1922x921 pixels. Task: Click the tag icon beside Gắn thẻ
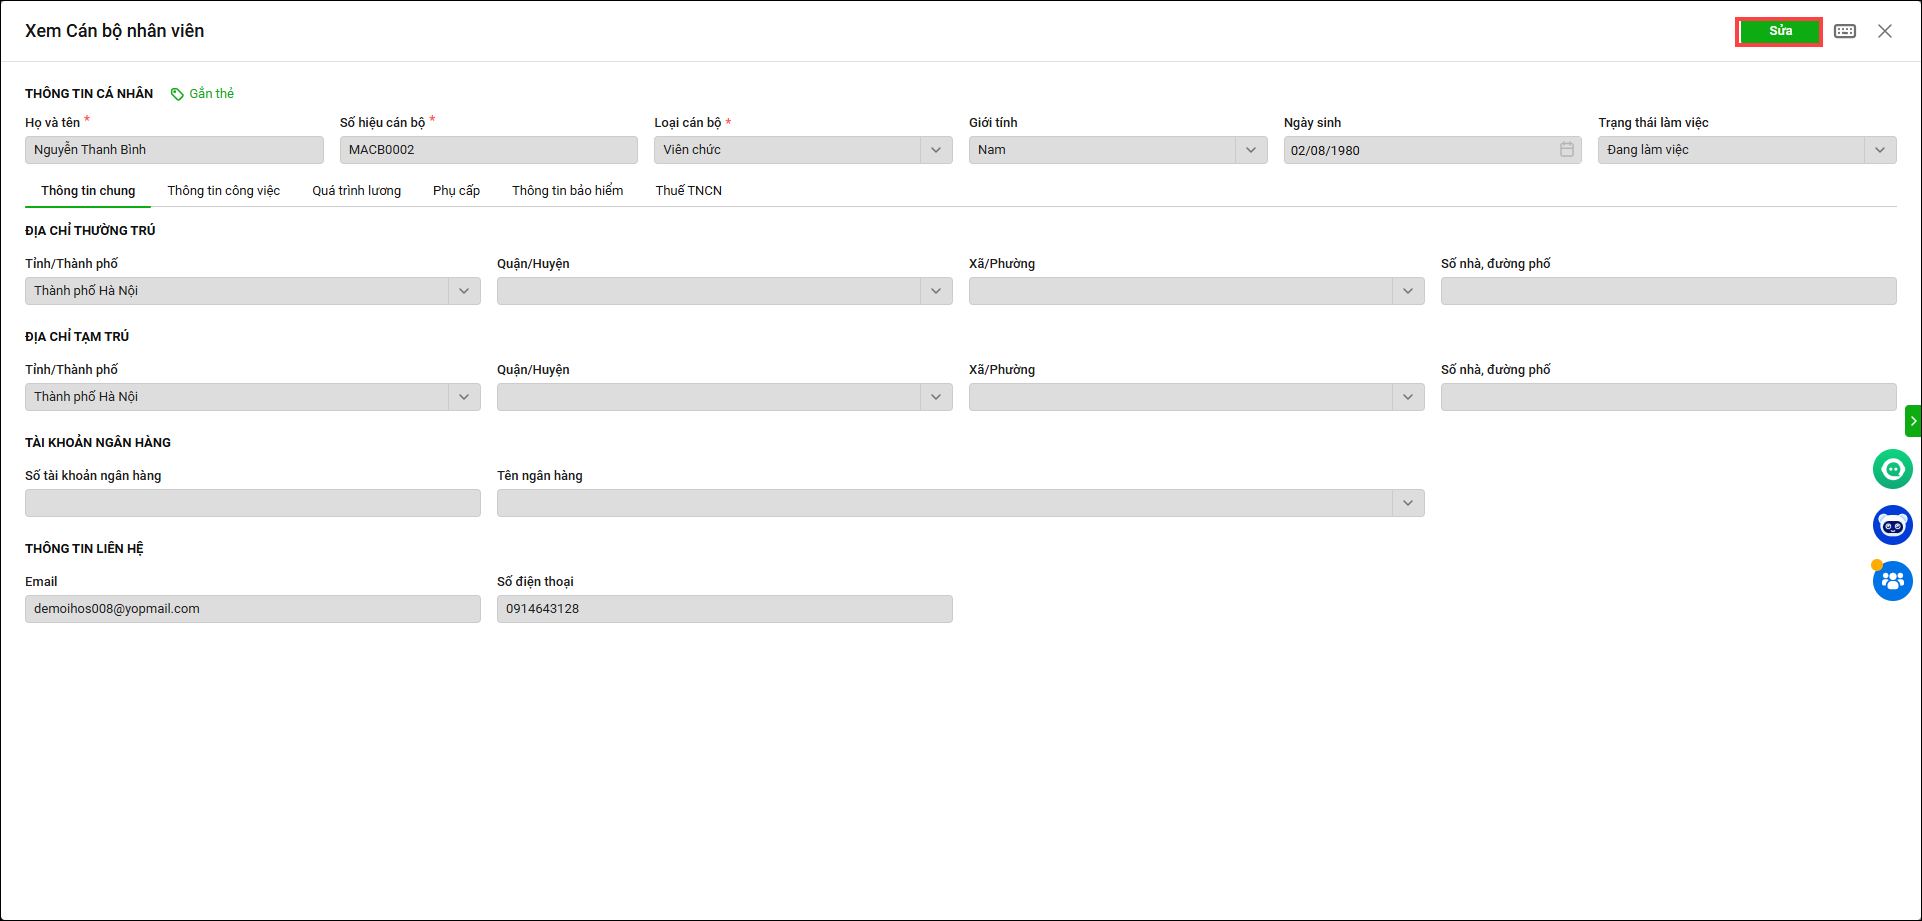(x=177, y=94)
